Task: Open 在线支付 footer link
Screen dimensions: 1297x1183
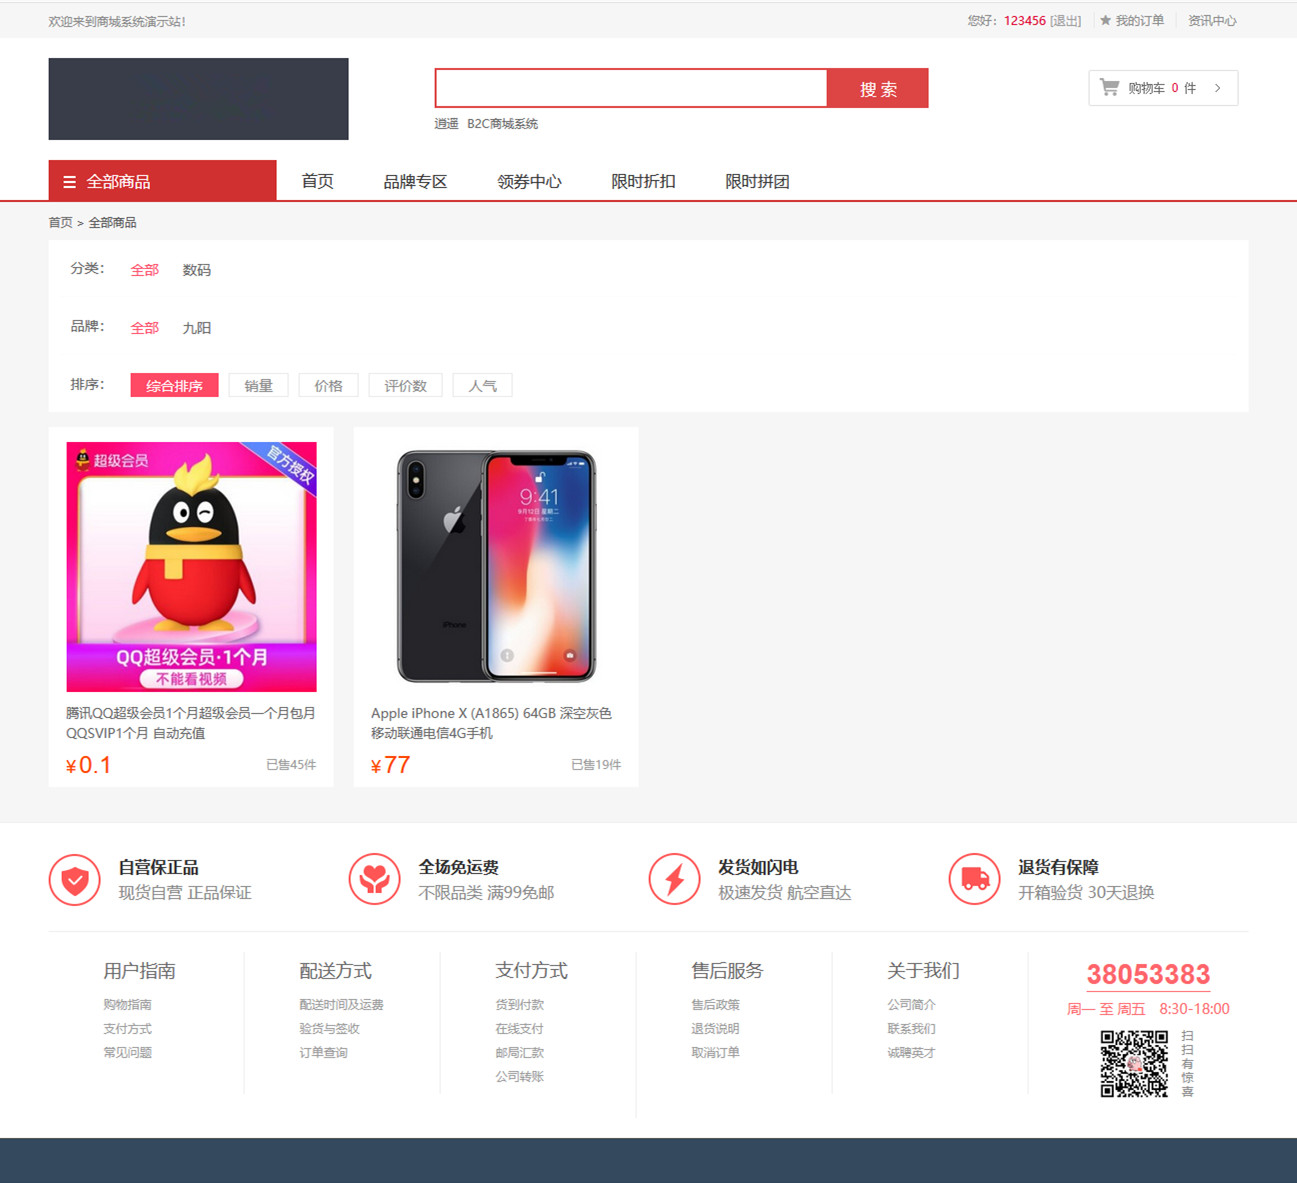Action: pyautogui.click(x=519, y=1029)
